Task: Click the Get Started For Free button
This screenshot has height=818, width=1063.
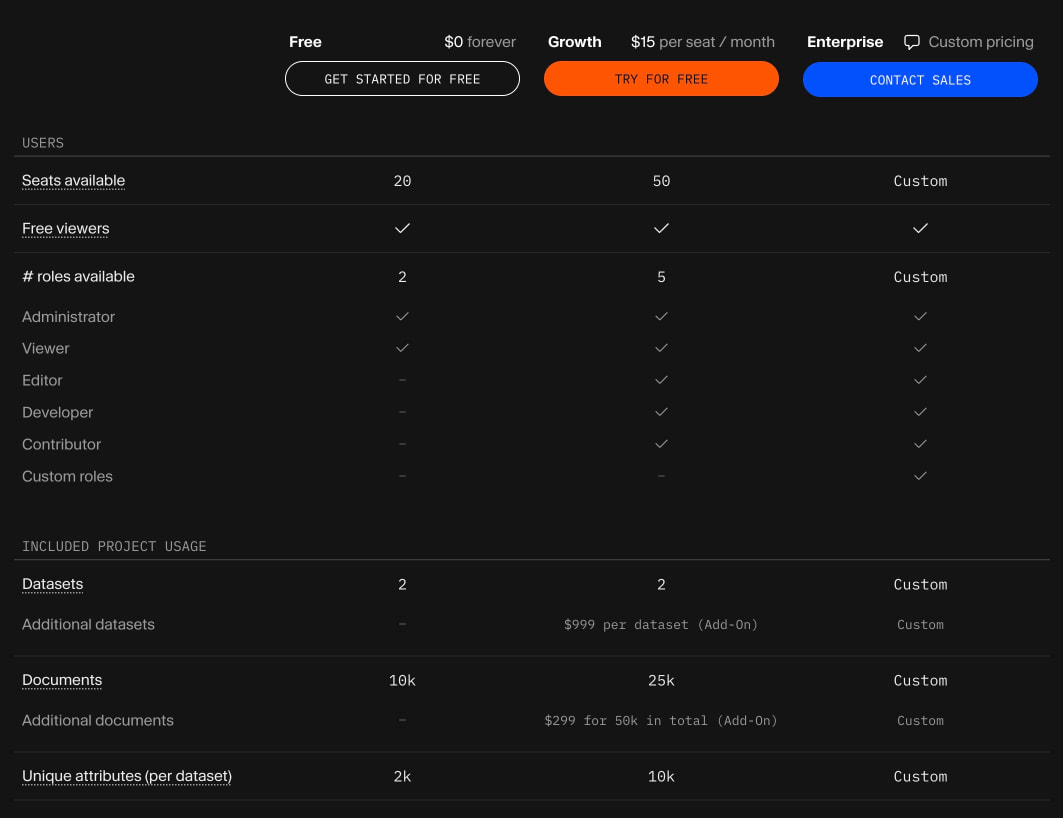Action: (402, 79)
